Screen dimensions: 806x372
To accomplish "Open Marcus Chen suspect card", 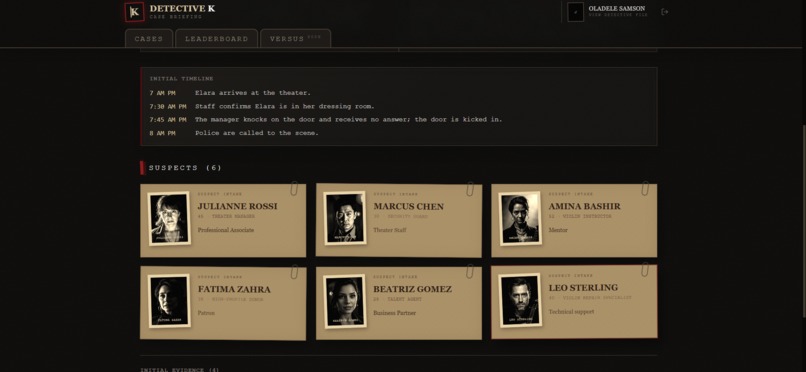I will [399, 220].
